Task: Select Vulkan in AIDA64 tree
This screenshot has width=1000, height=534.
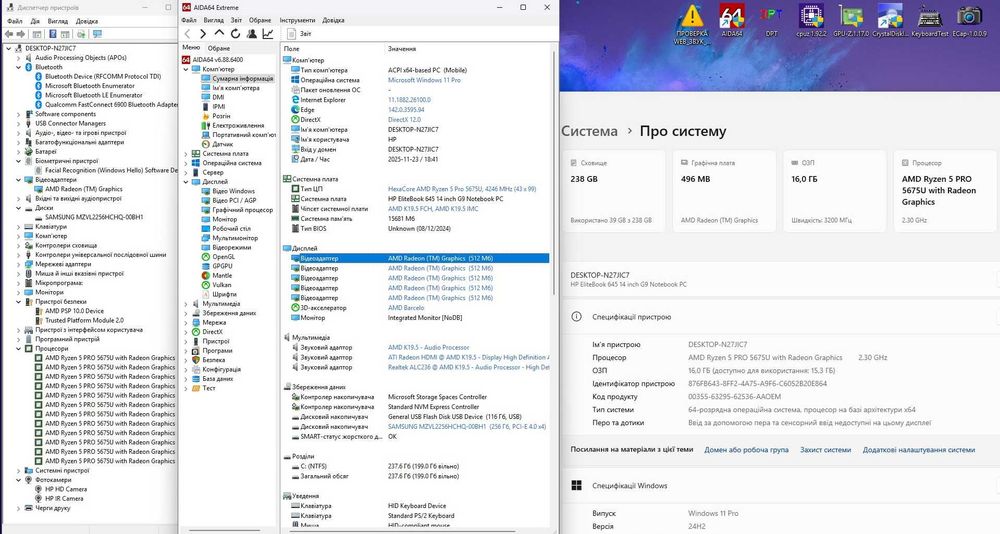Action: (221, 285)
